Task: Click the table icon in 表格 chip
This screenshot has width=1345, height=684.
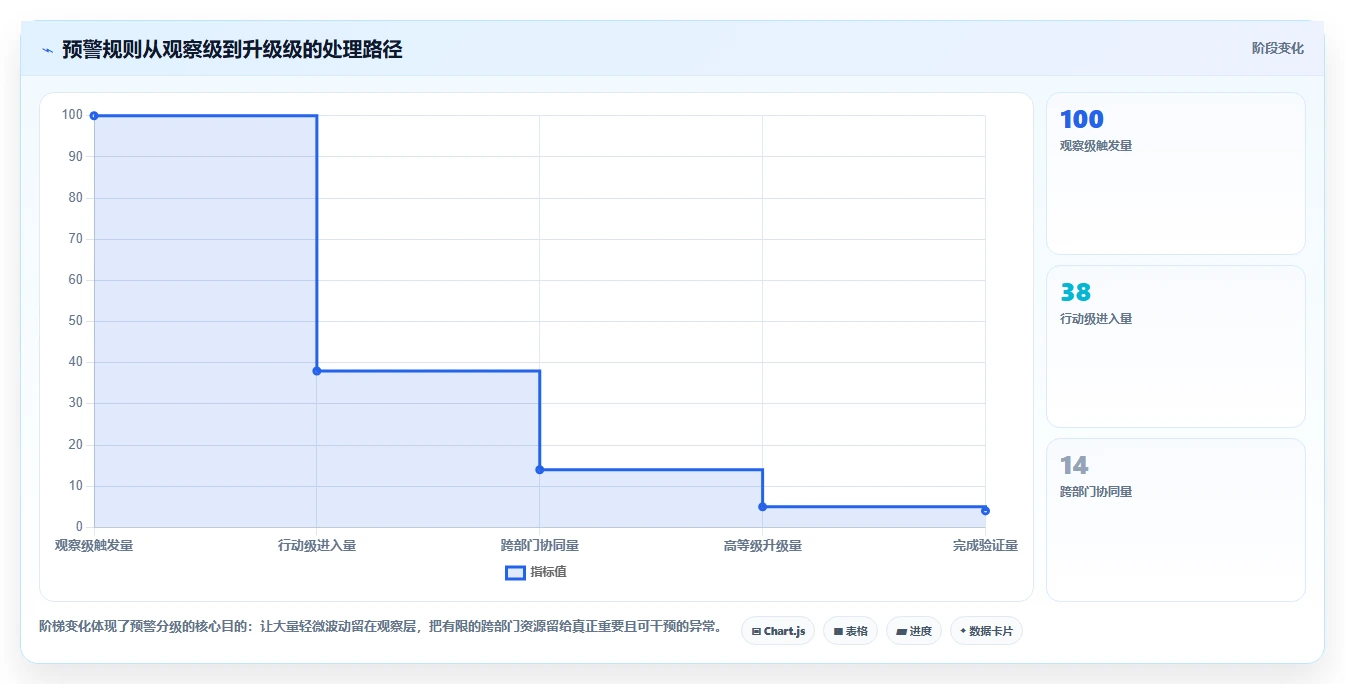Action: point(838,632)
